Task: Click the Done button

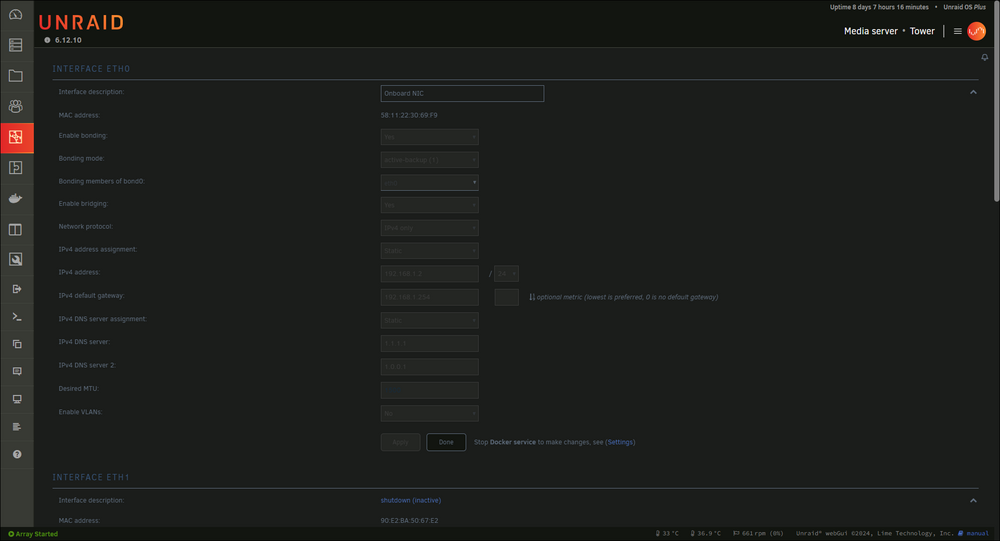Action: [x=446, y=442]
